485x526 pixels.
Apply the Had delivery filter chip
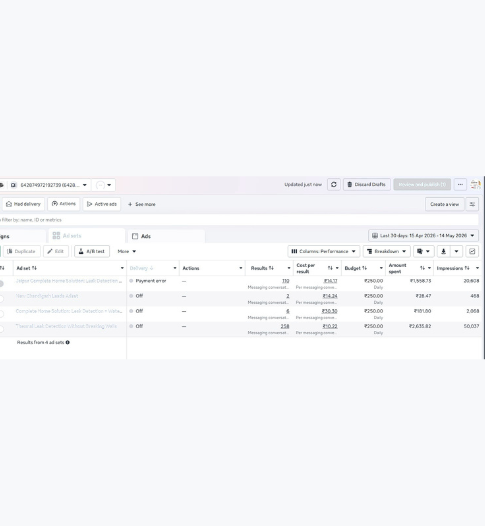point(23,204)
